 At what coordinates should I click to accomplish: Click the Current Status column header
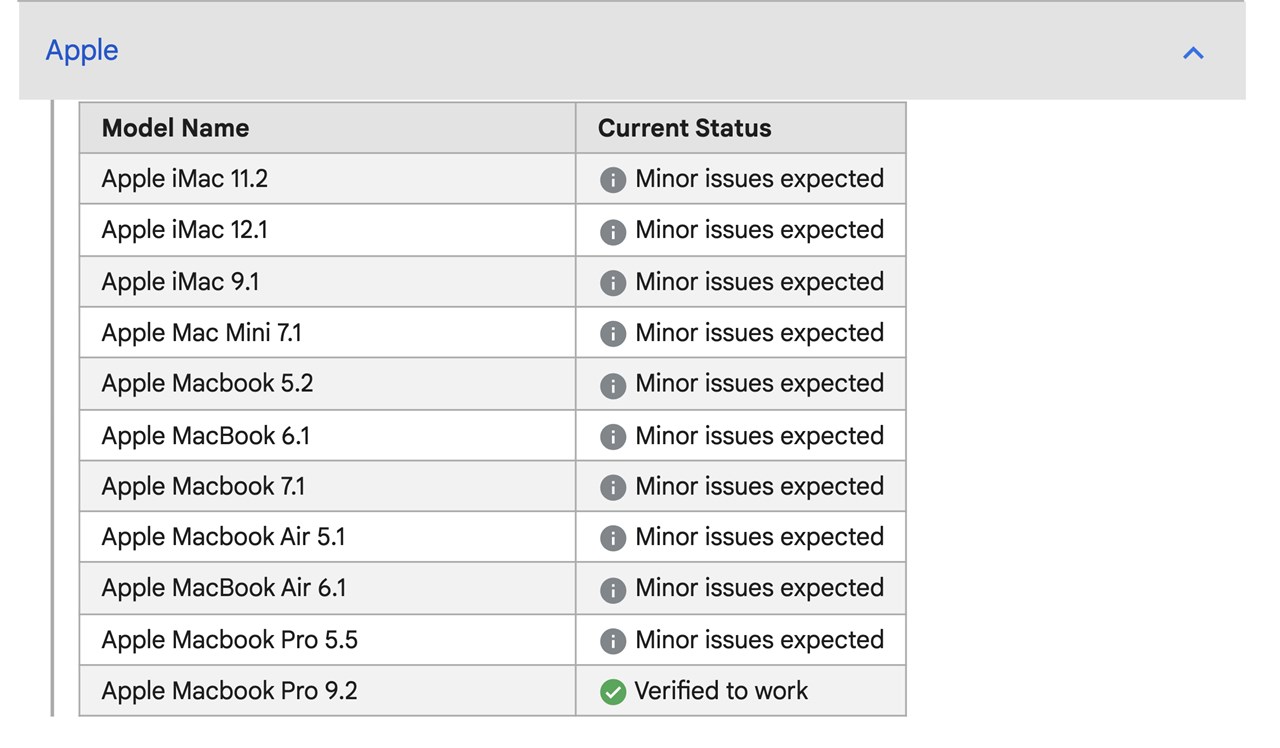coord(684,128)
